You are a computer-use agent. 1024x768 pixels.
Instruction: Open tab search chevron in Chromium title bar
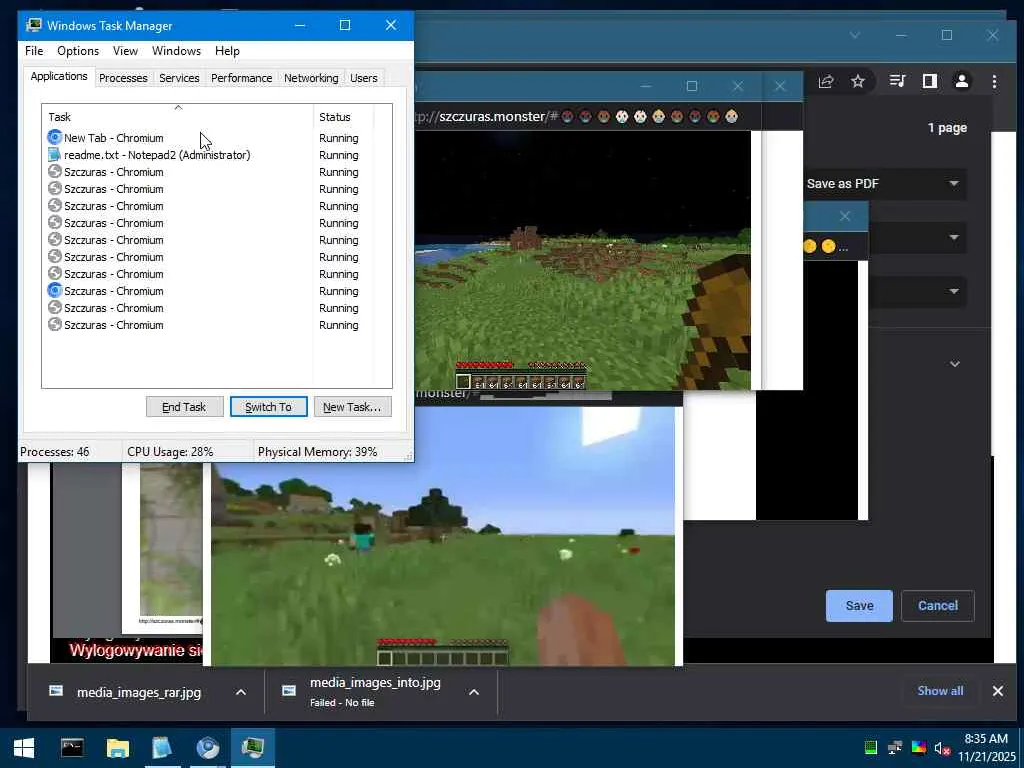tap(855, 35)
